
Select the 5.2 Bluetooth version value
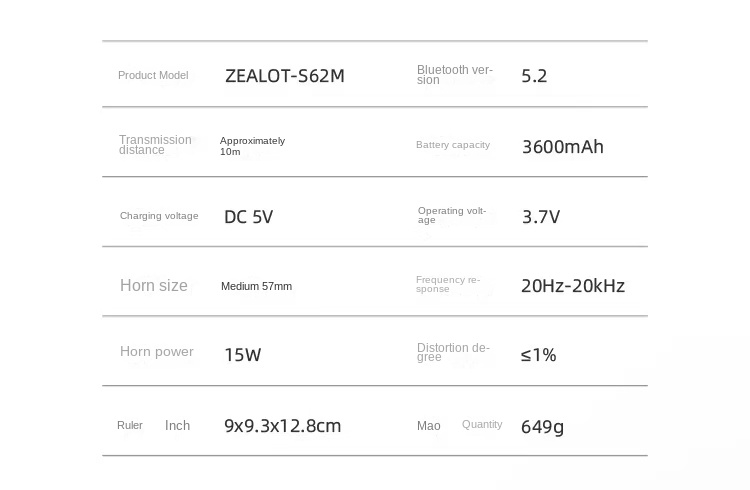coord(534,76)
